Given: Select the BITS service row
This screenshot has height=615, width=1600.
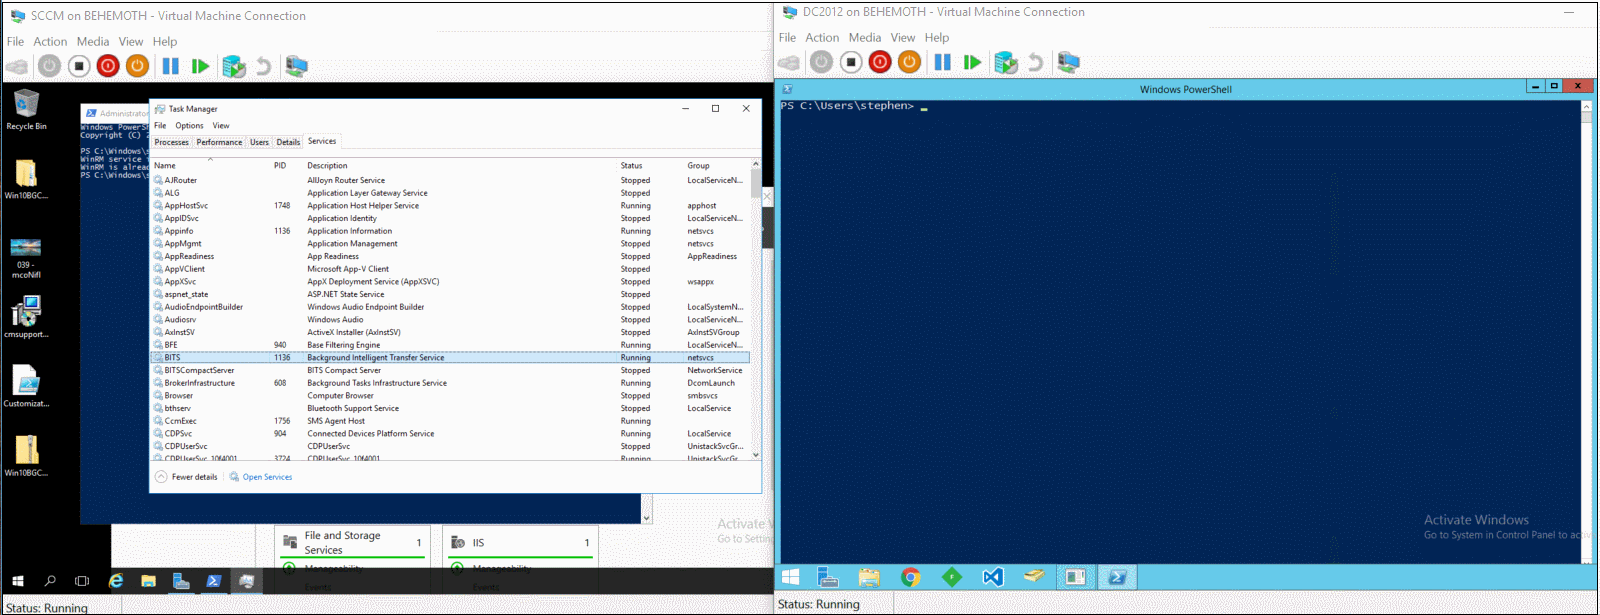Looking at the screenshot, I should coord(450,357).
